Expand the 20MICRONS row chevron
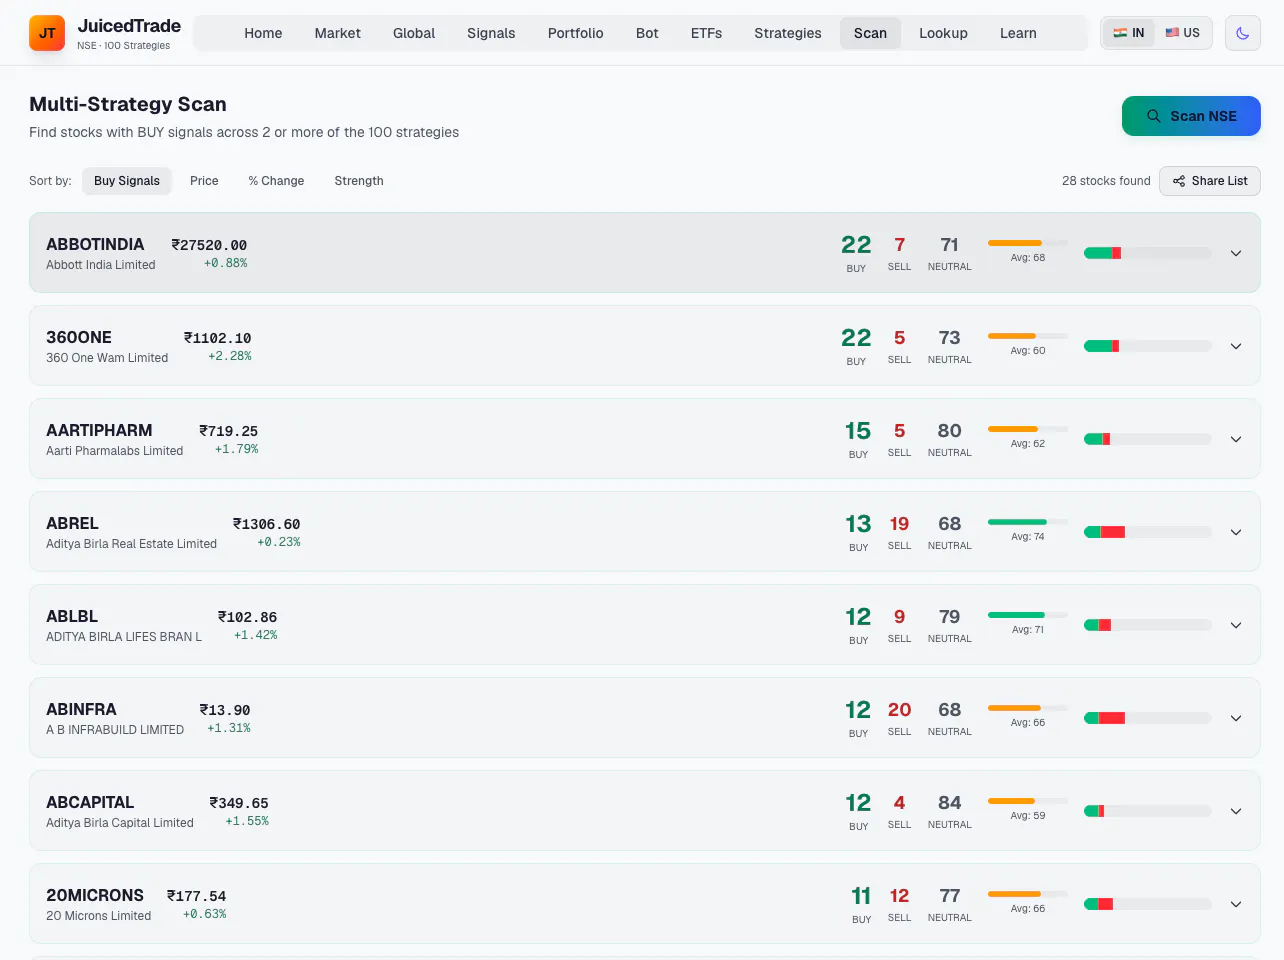The image size is (1284, 960). tap(1236, 904)
